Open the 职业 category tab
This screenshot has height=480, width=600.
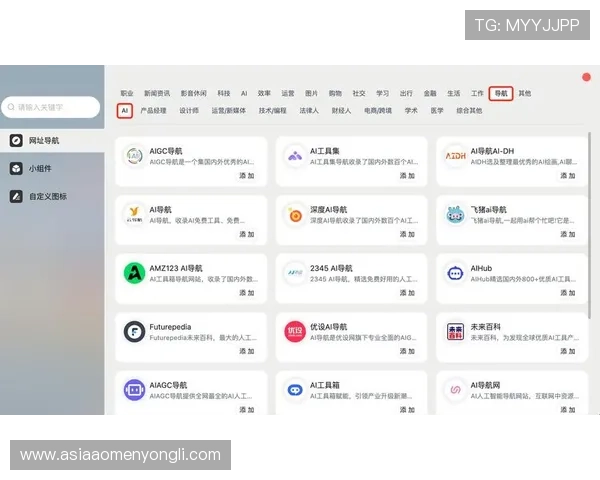click(127, 93)
